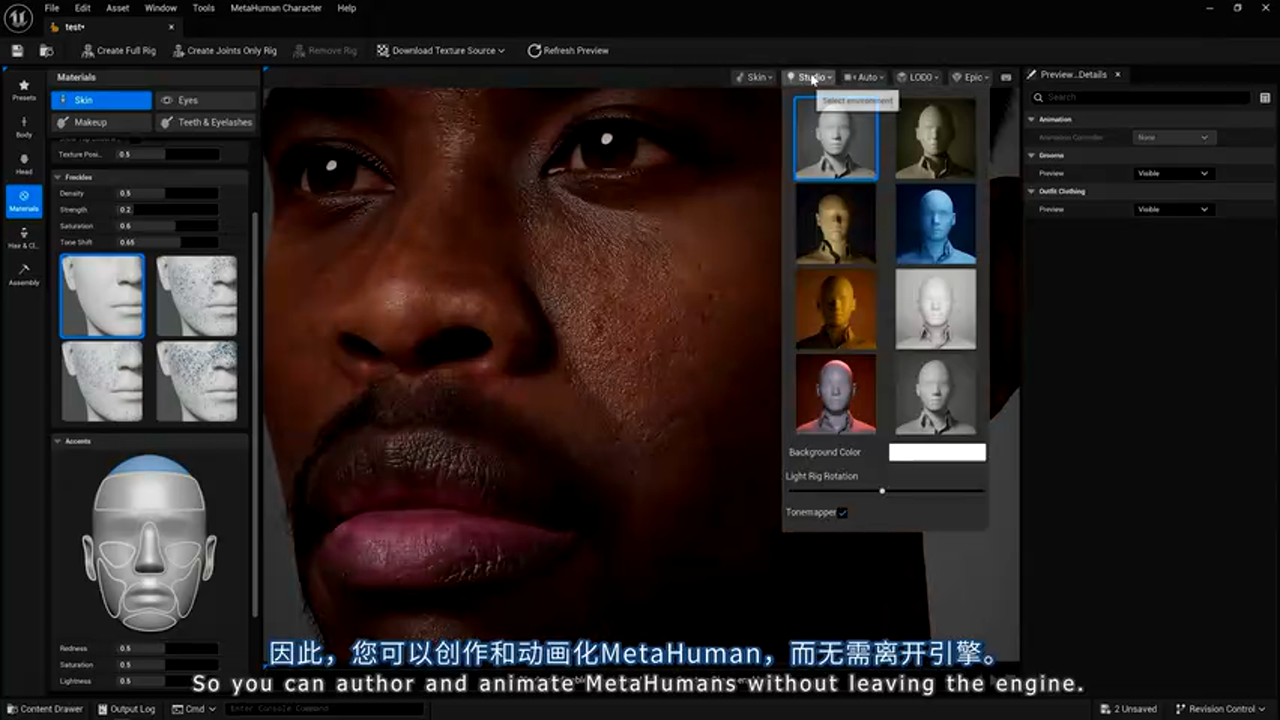Toggle Grooms Preview to Hidden
The image size is (1280, 720).
point(1172,173)
